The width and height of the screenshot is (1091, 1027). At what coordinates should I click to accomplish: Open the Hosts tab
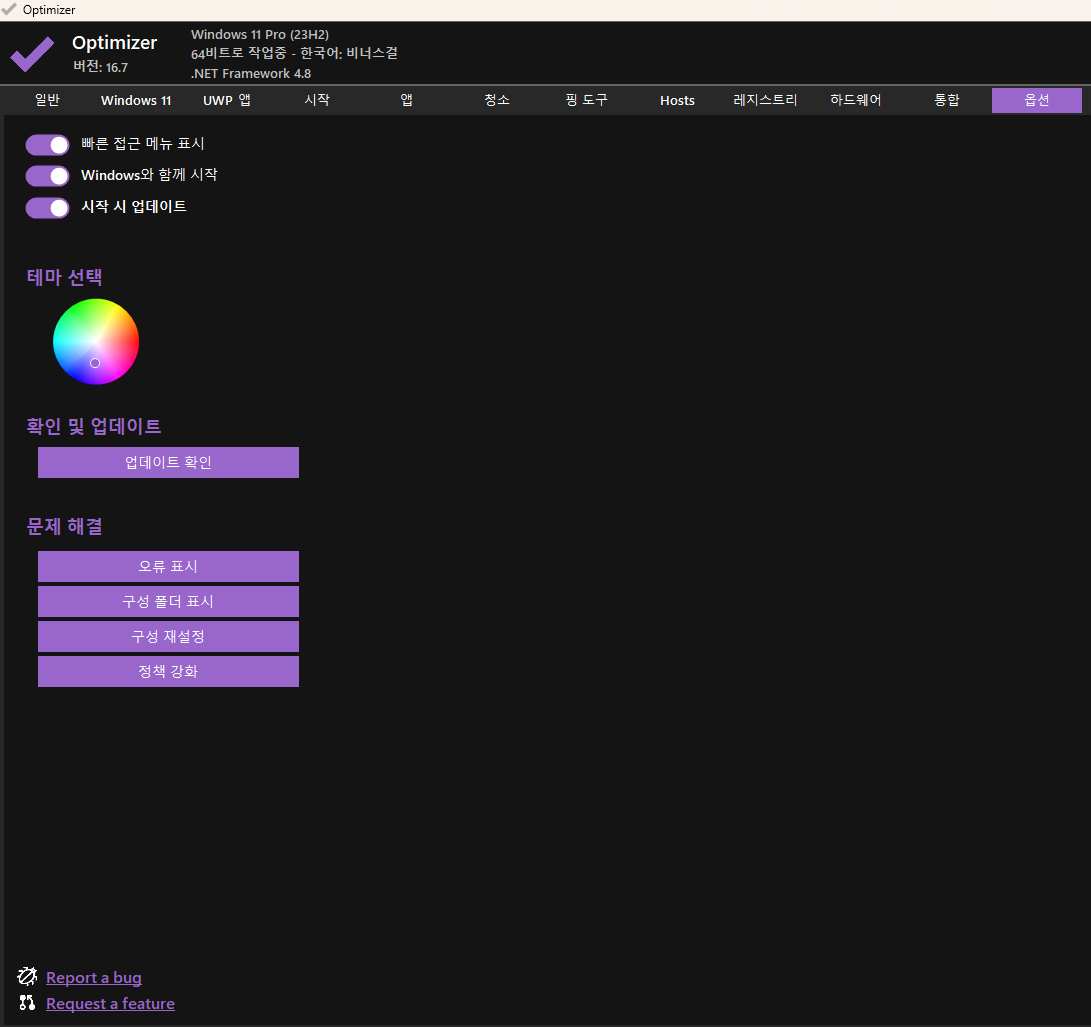677,100
